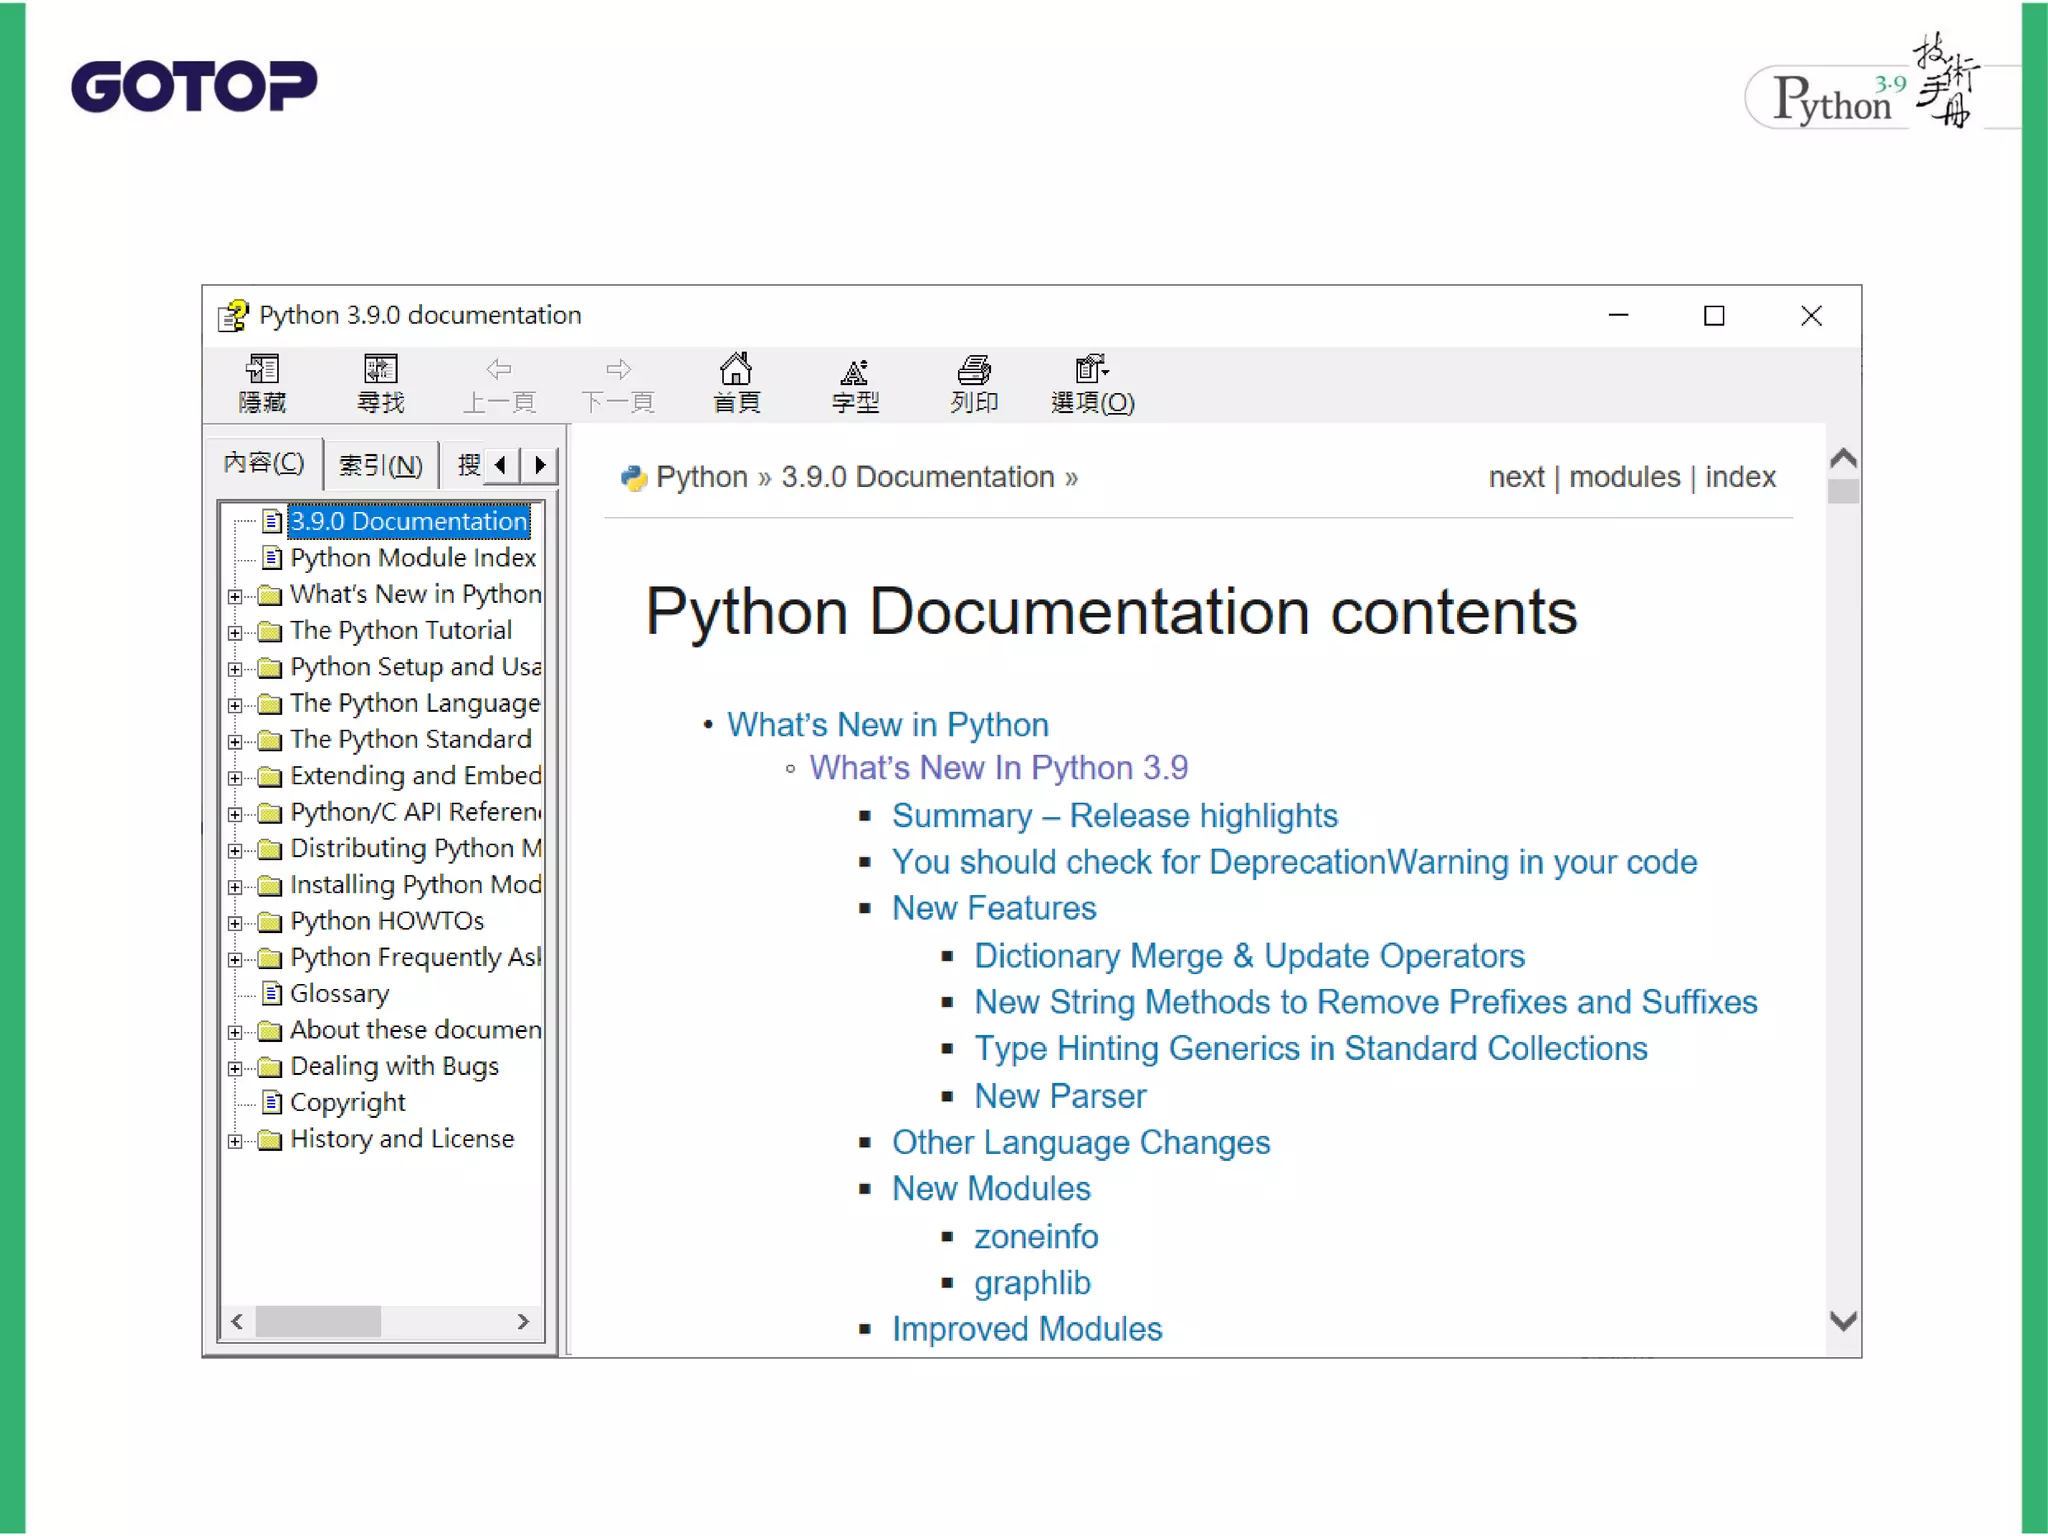Expand Python Setup and Usage node
The height and width of the screenshot is (1536, 2048).
[x=235, y=669]
